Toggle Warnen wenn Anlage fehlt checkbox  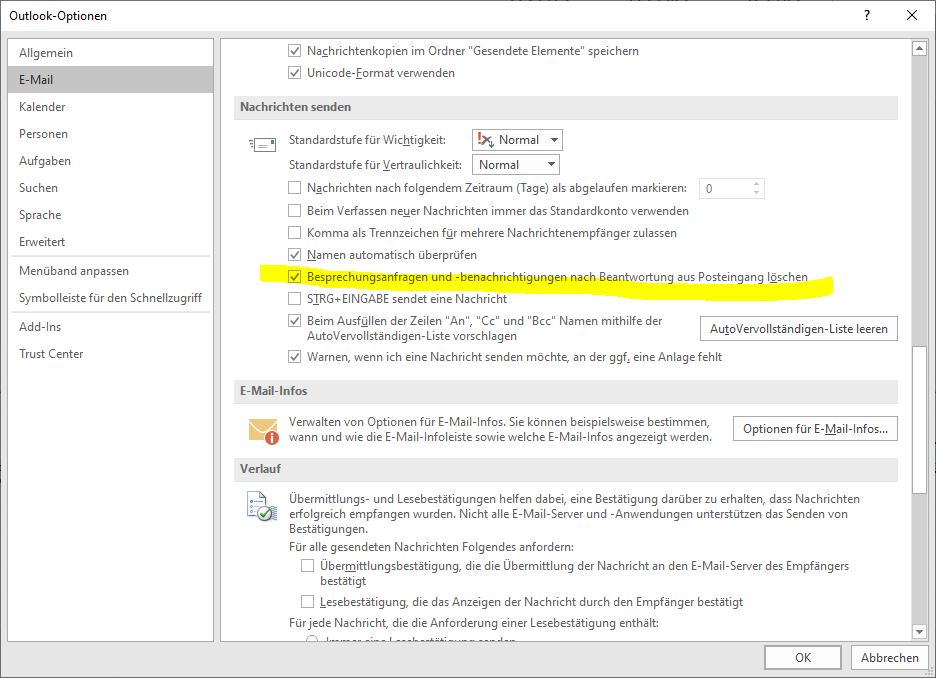coord(294,357)
